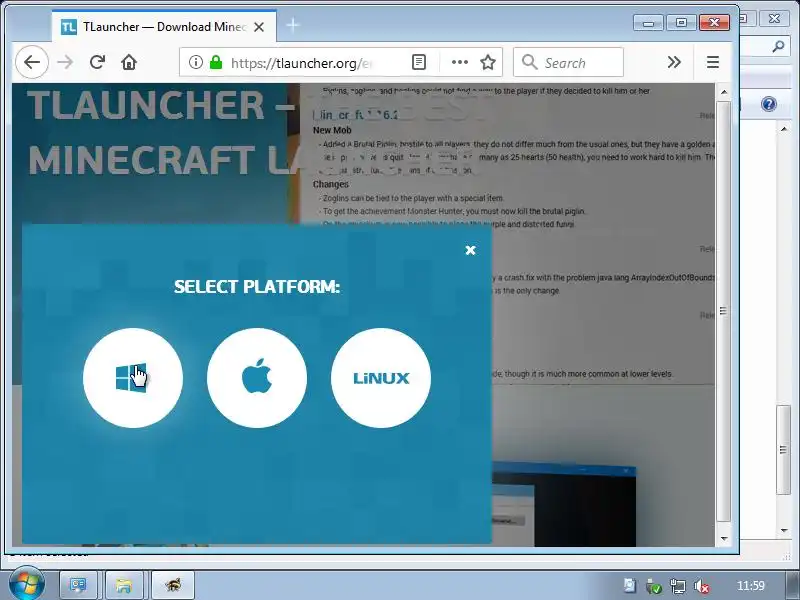
Task: Open the muted volume tray icon
Action: tap(702, 586)
